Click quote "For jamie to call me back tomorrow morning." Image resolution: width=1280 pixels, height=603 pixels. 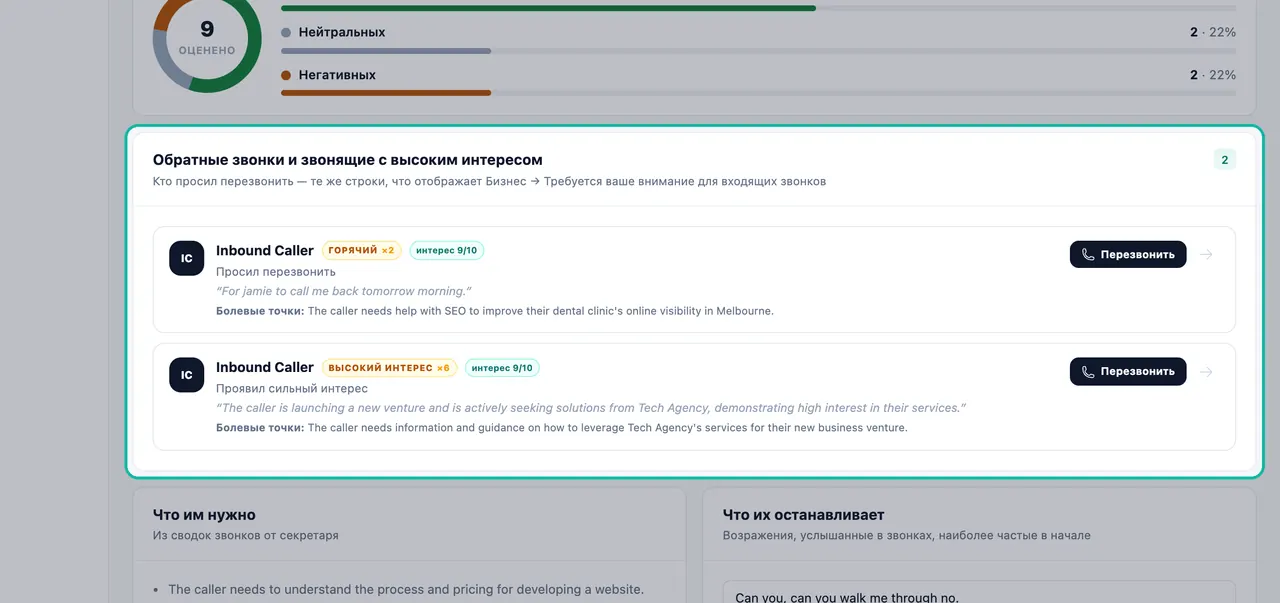coord(344,291)
